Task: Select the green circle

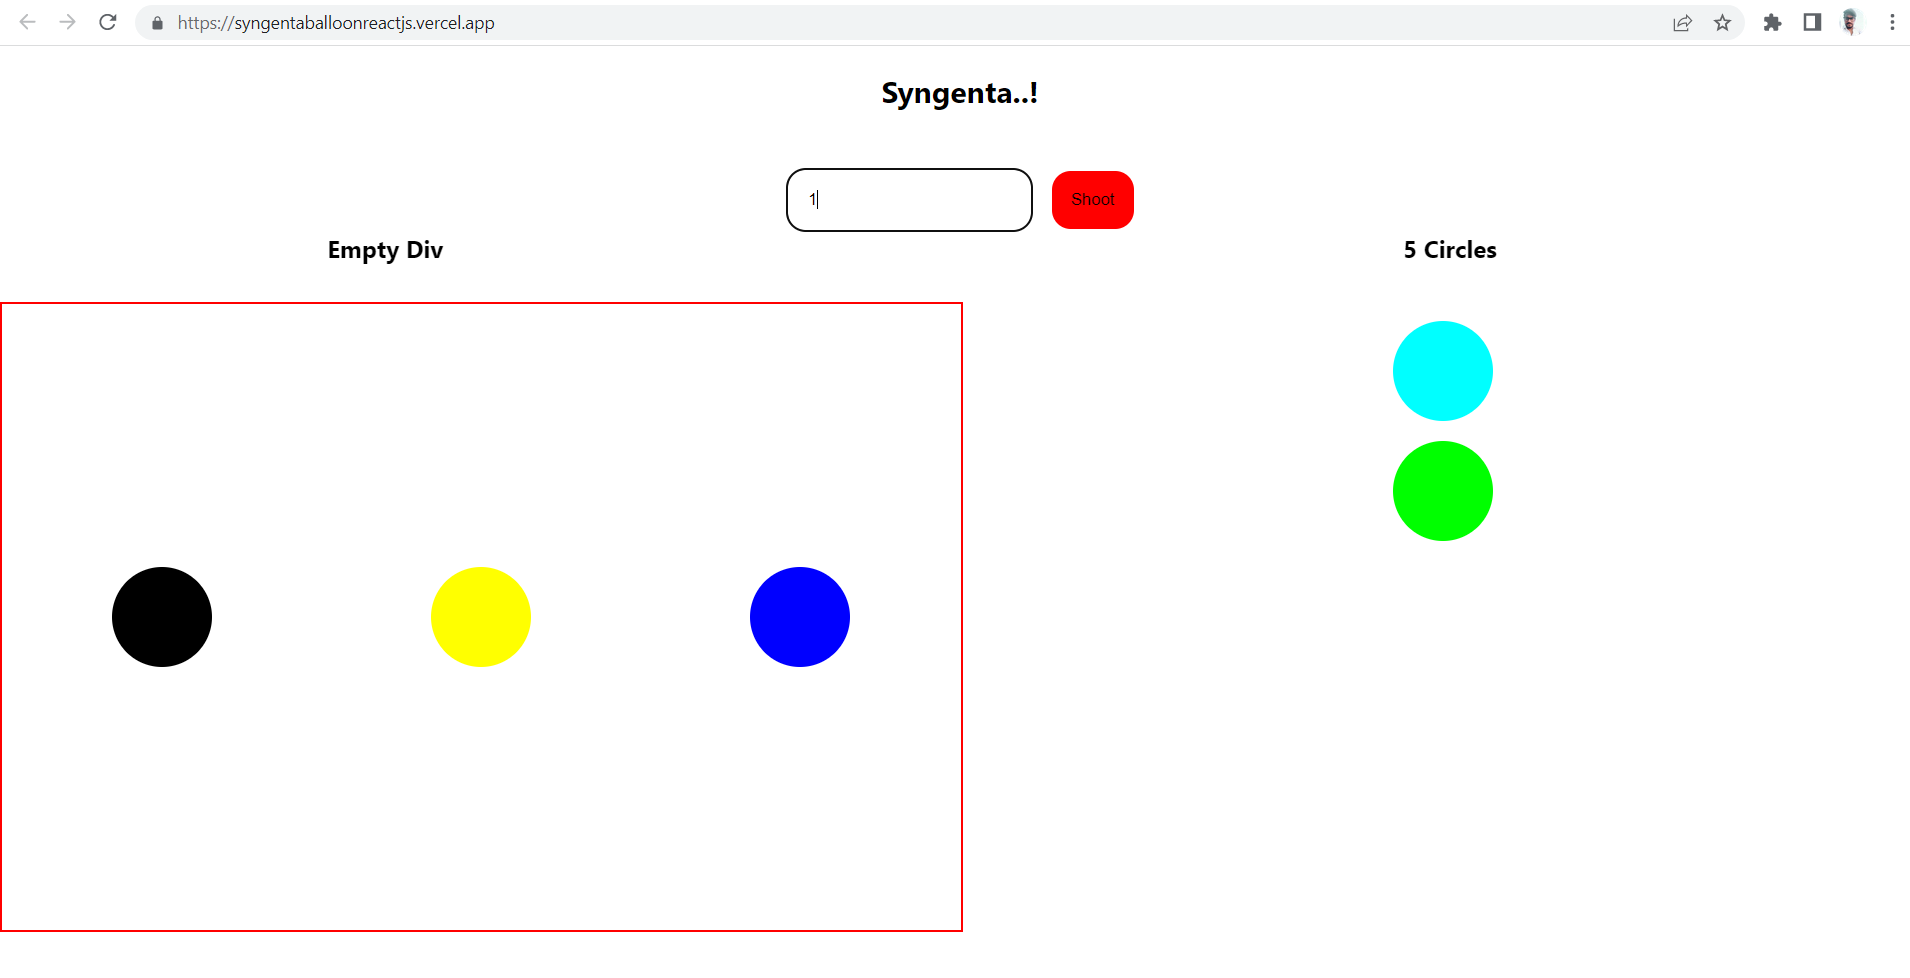Action: [1443, 491]
